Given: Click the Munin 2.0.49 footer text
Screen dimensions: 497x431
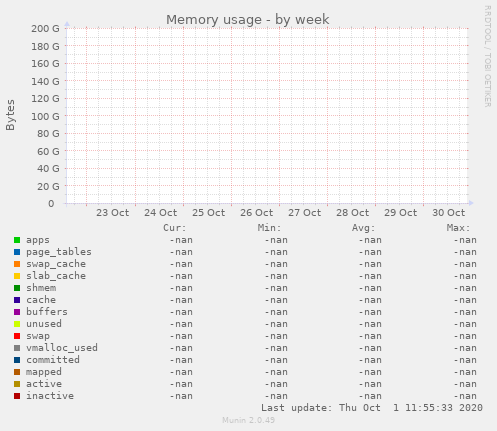Looking at the screenshot, I should (249, 420).
